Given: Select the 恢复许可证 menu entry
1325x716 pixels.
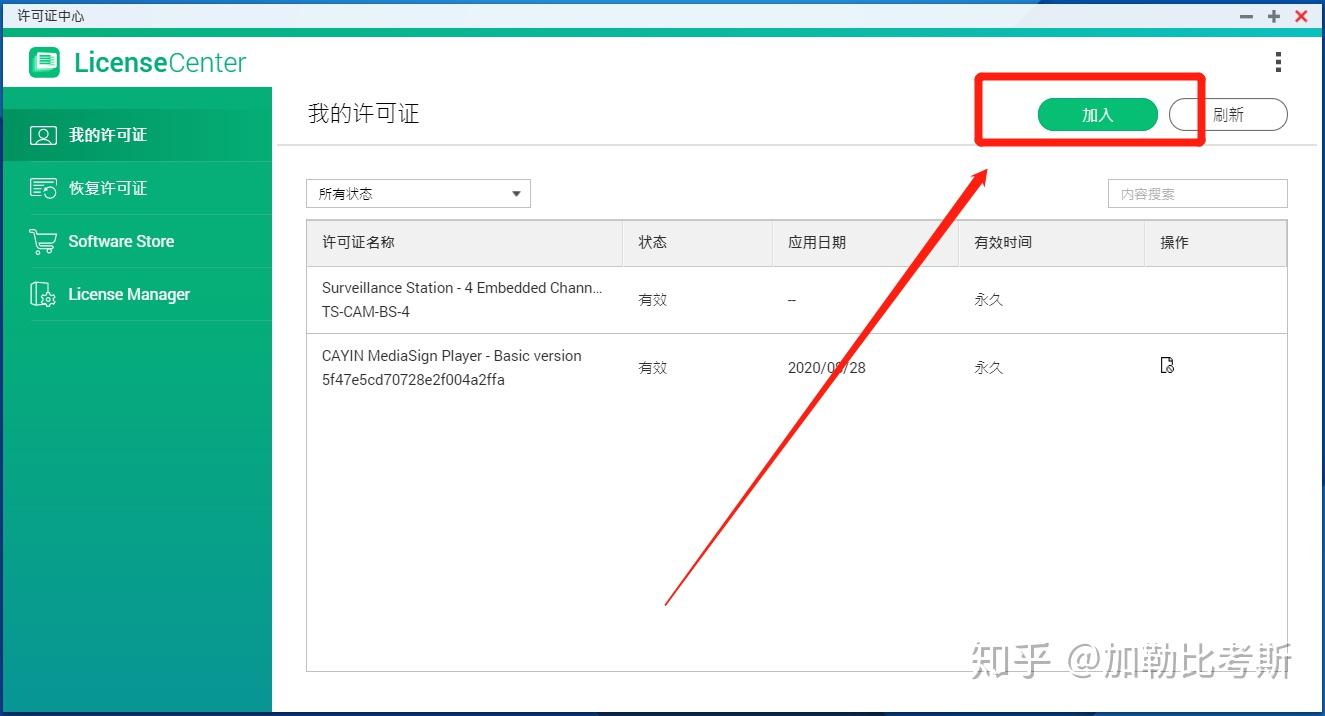Looking at the screenshot, I should (110, 188).
